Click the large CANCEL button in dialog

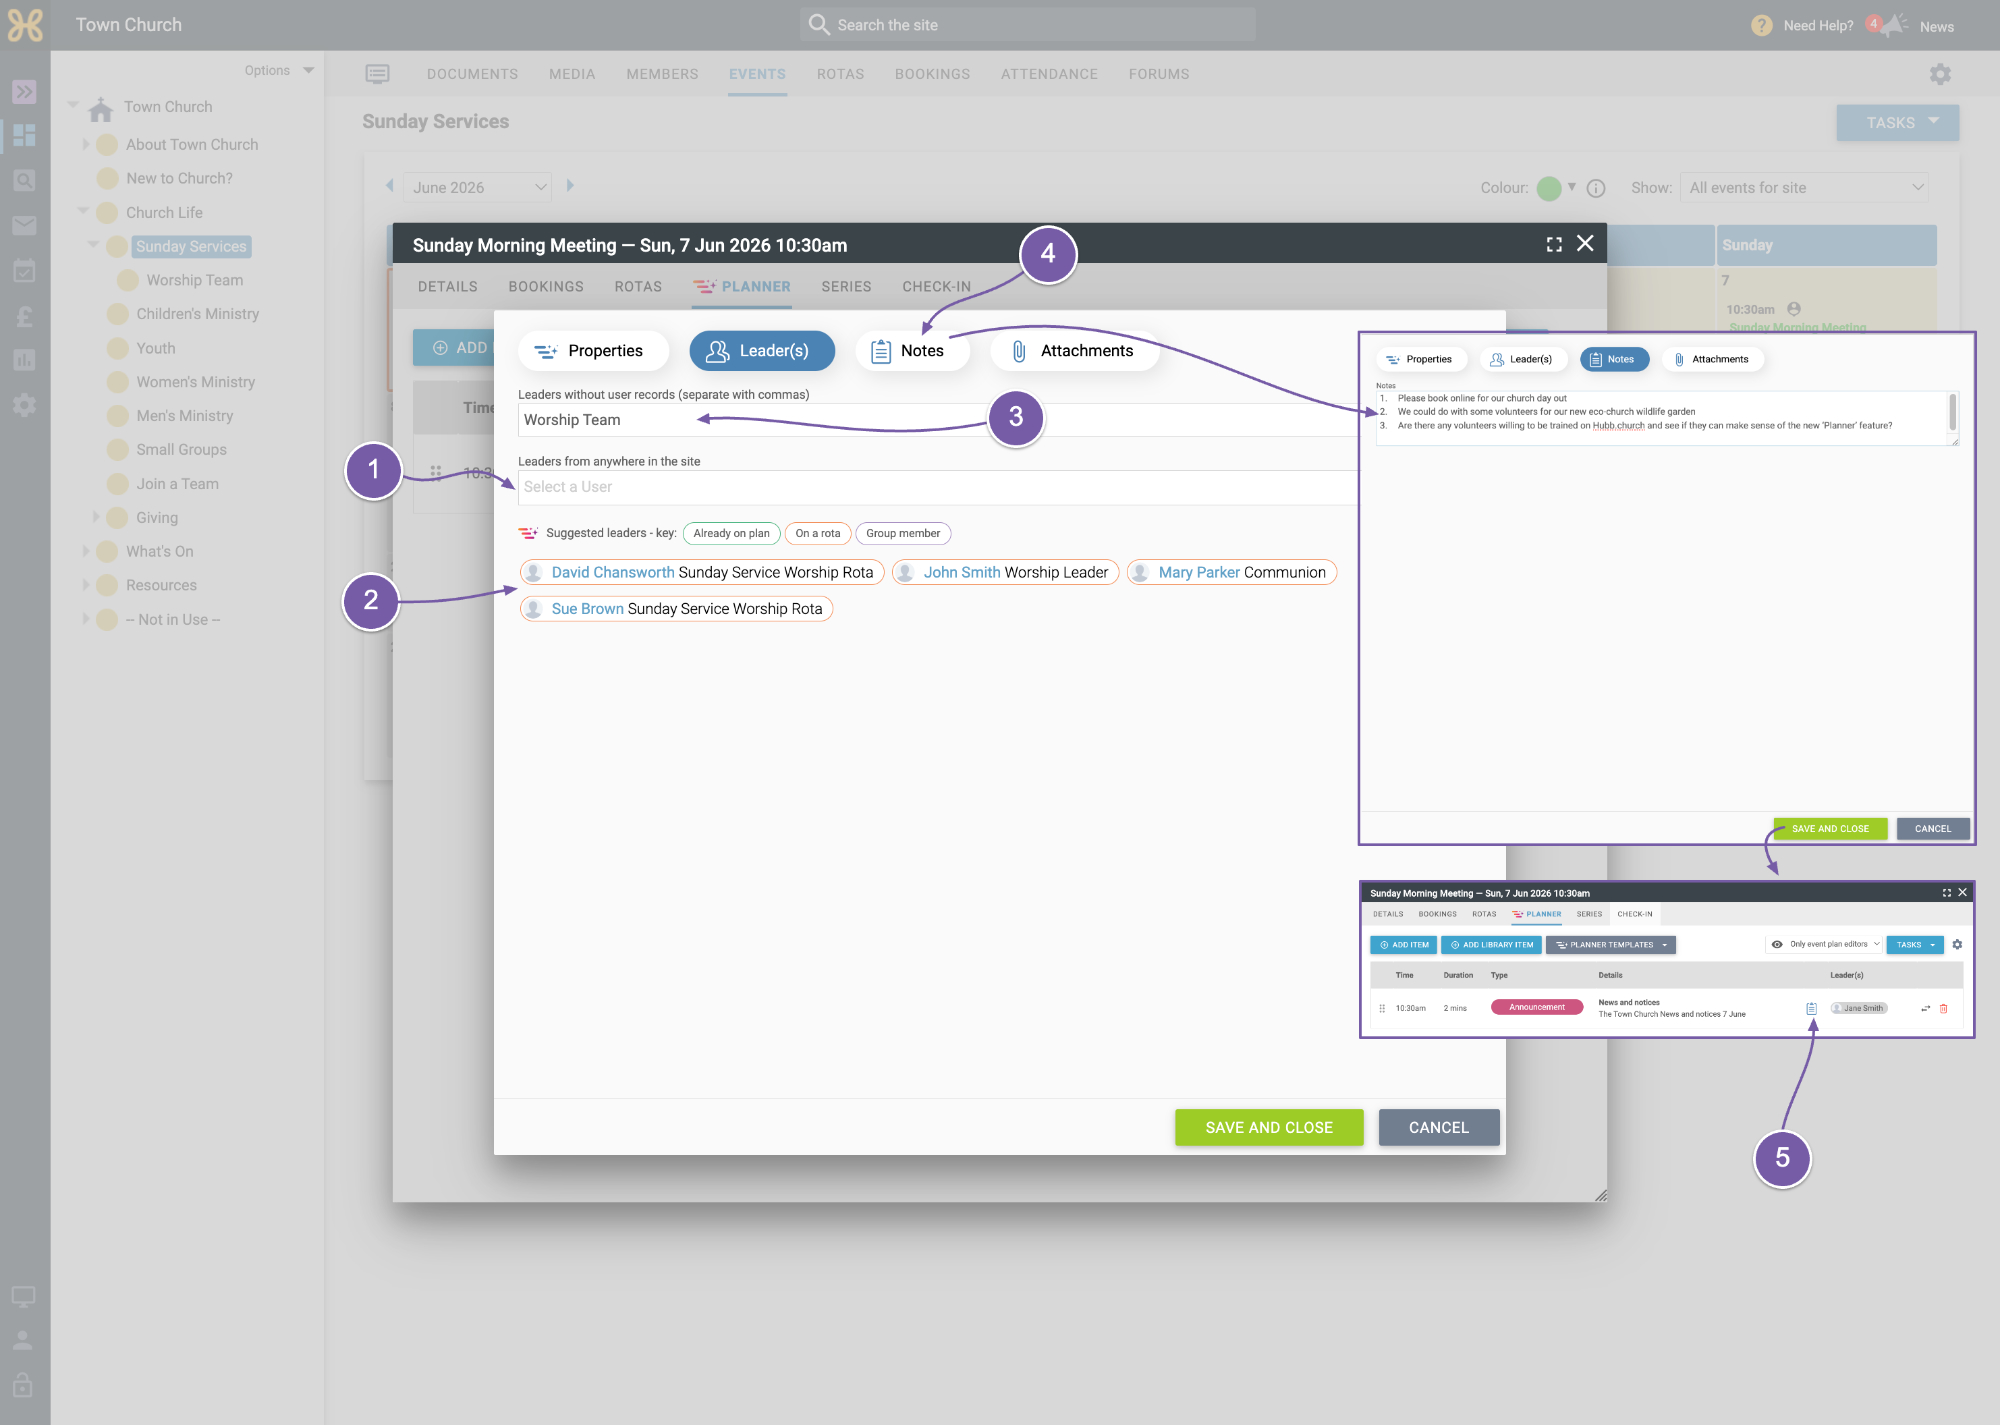1439,1127
